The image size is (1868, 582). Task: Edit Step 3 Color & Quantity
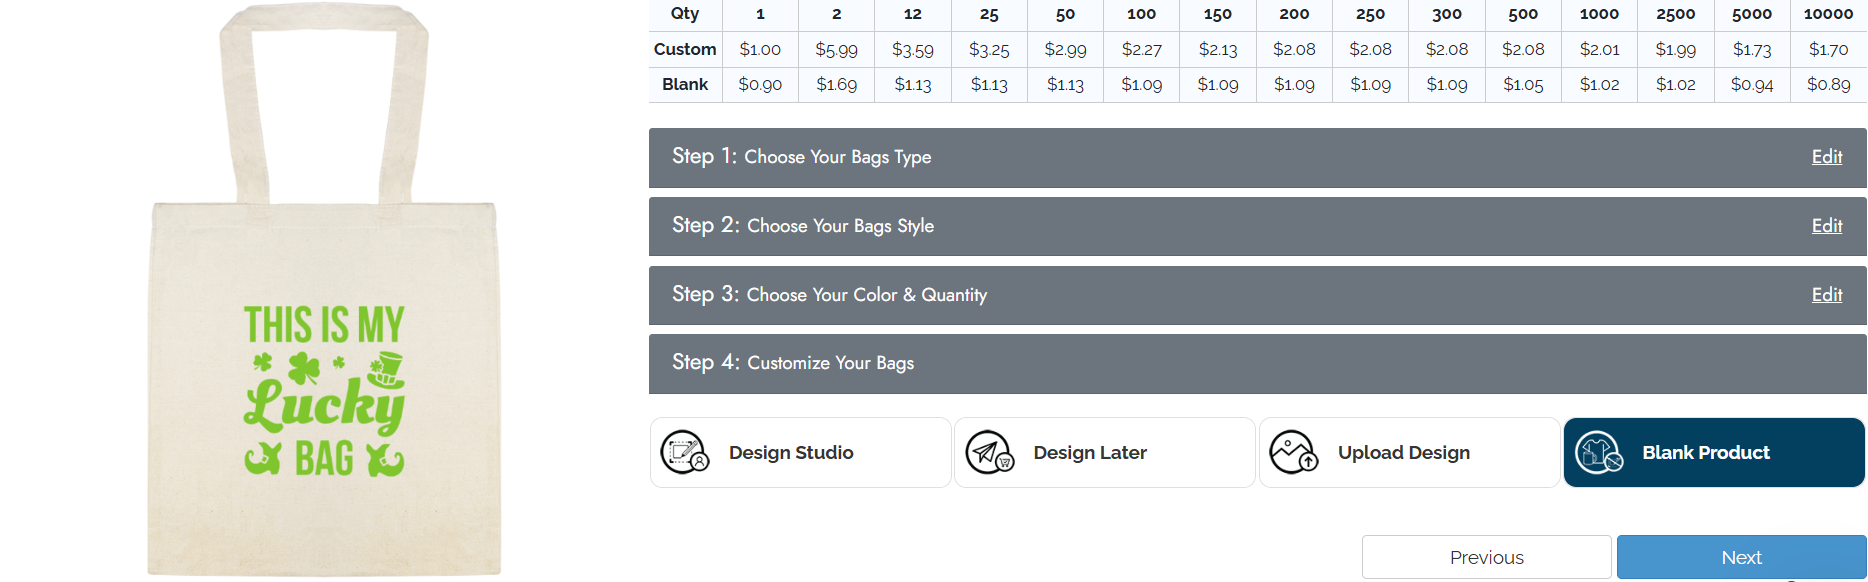(1826, 295)
